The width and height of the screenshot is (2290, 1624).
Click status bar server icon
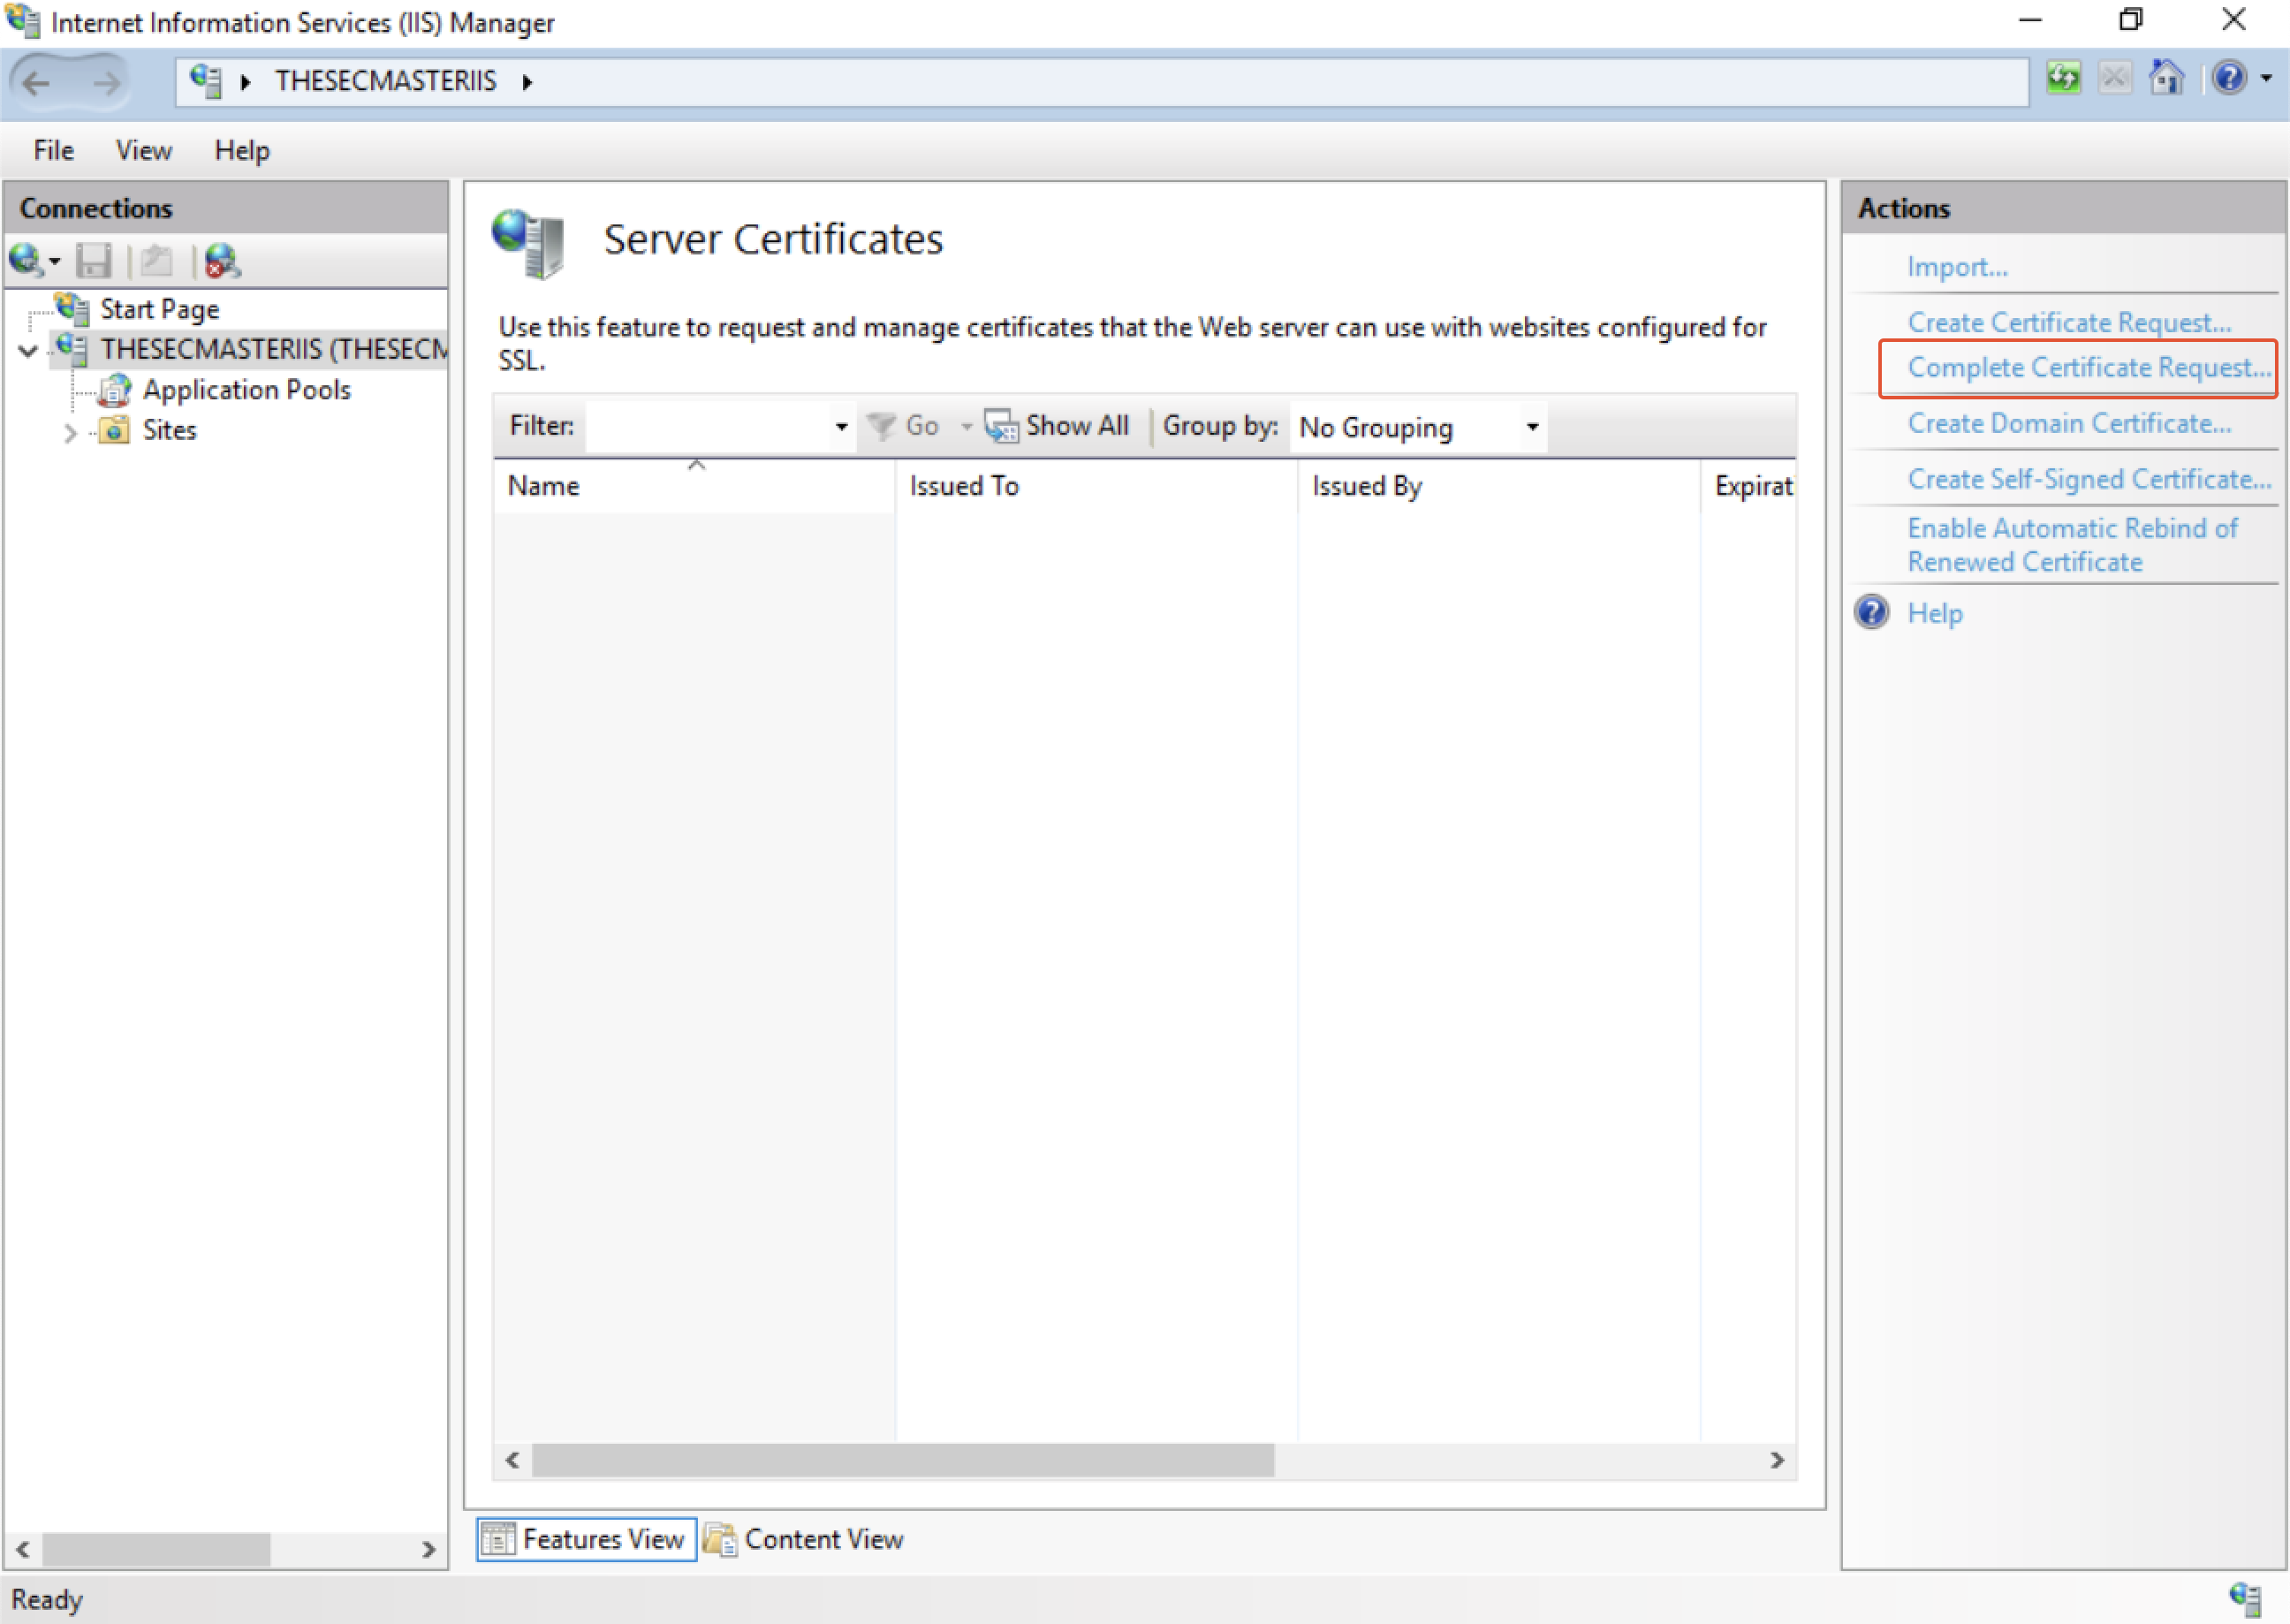point(2245,1600)
